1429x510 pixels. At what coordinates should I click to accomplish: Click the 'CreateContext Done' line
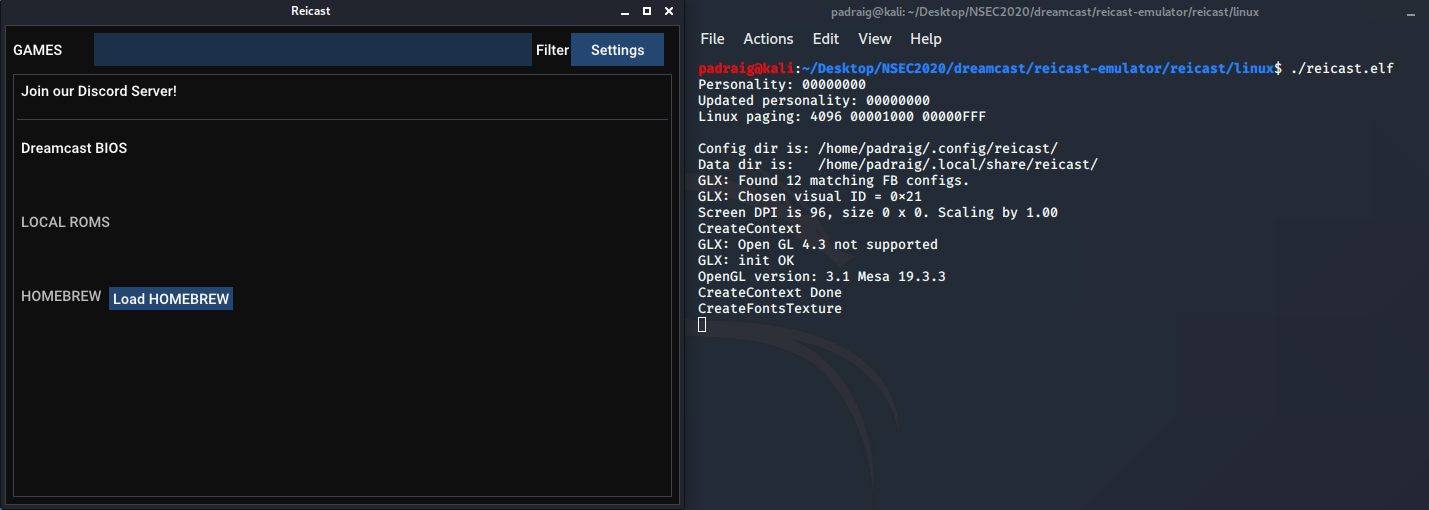[770, 292]
